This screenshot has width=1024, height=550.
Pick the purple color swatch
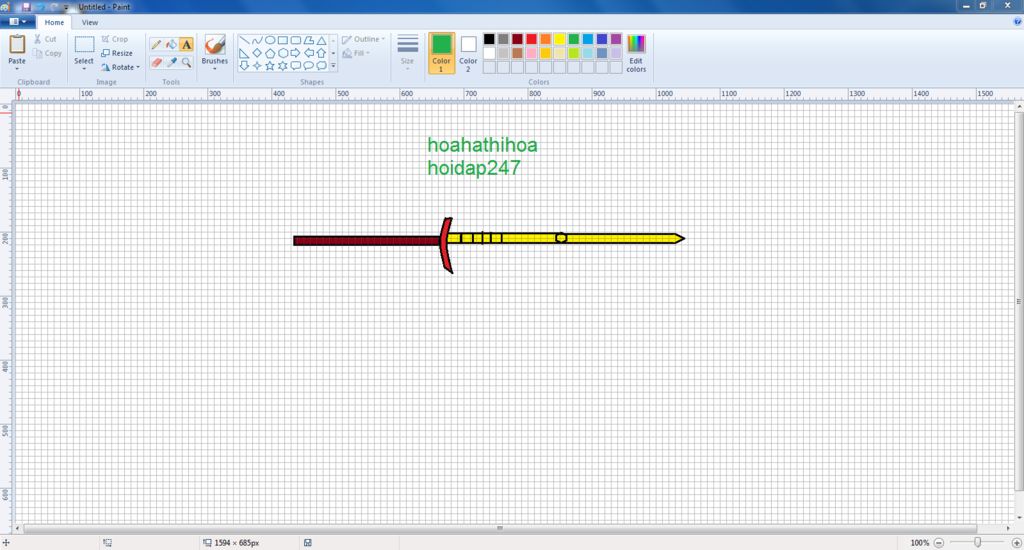click(616, 39)
